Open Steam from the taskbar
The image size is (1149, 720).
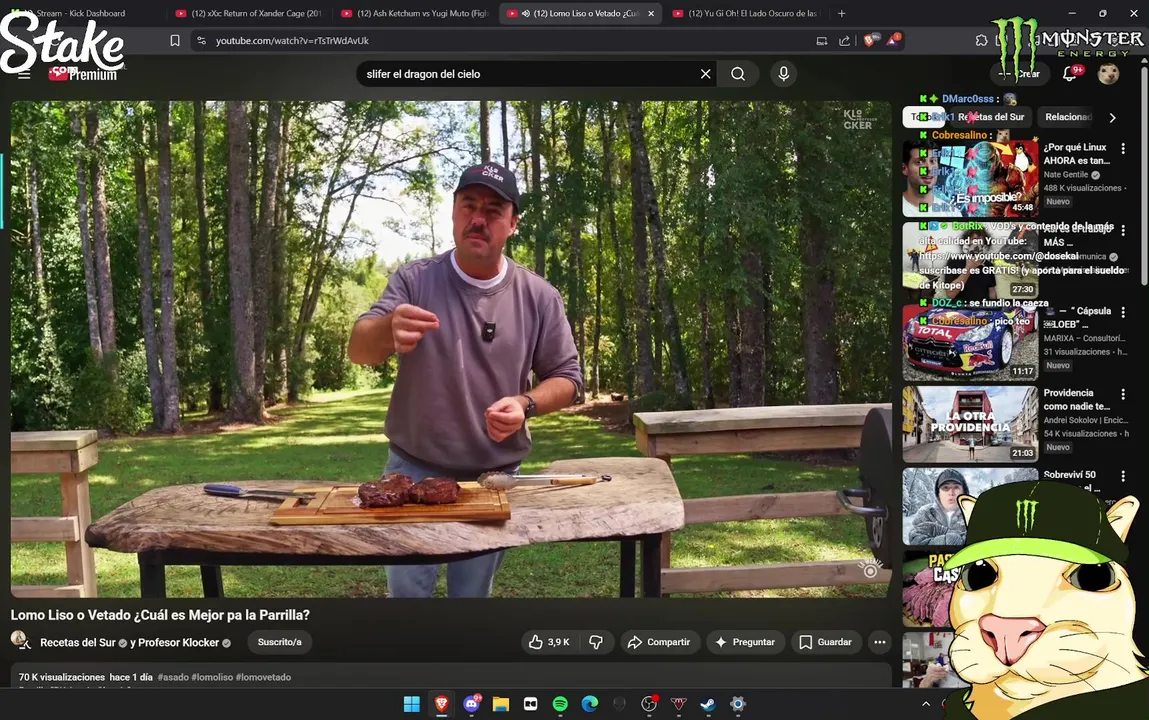[x=708, y=704]
